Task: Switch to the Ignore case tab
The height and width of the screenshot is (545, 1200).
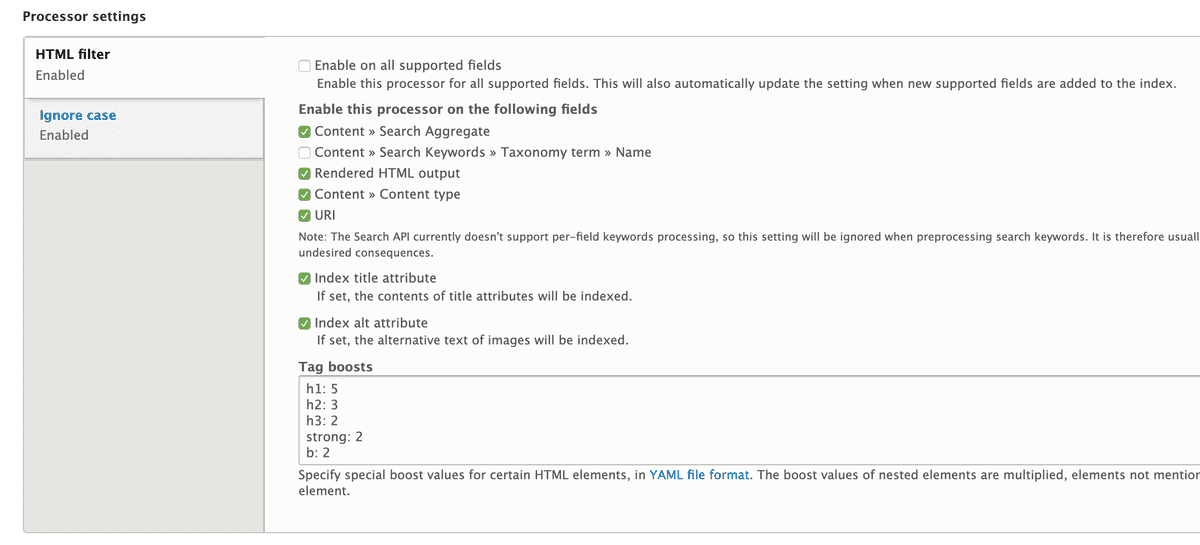Action: tap(77, 115)
